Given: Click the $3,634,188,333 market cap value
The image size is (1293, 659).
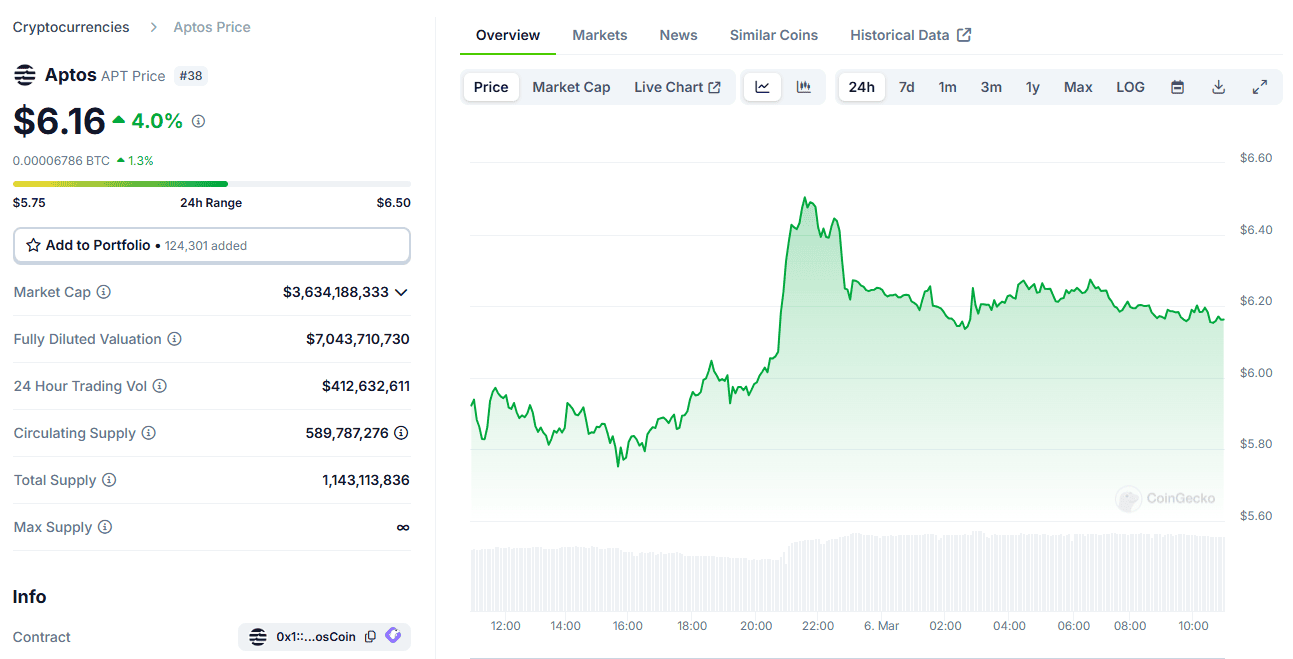Looking at the screenshot, I should [336, 292].
